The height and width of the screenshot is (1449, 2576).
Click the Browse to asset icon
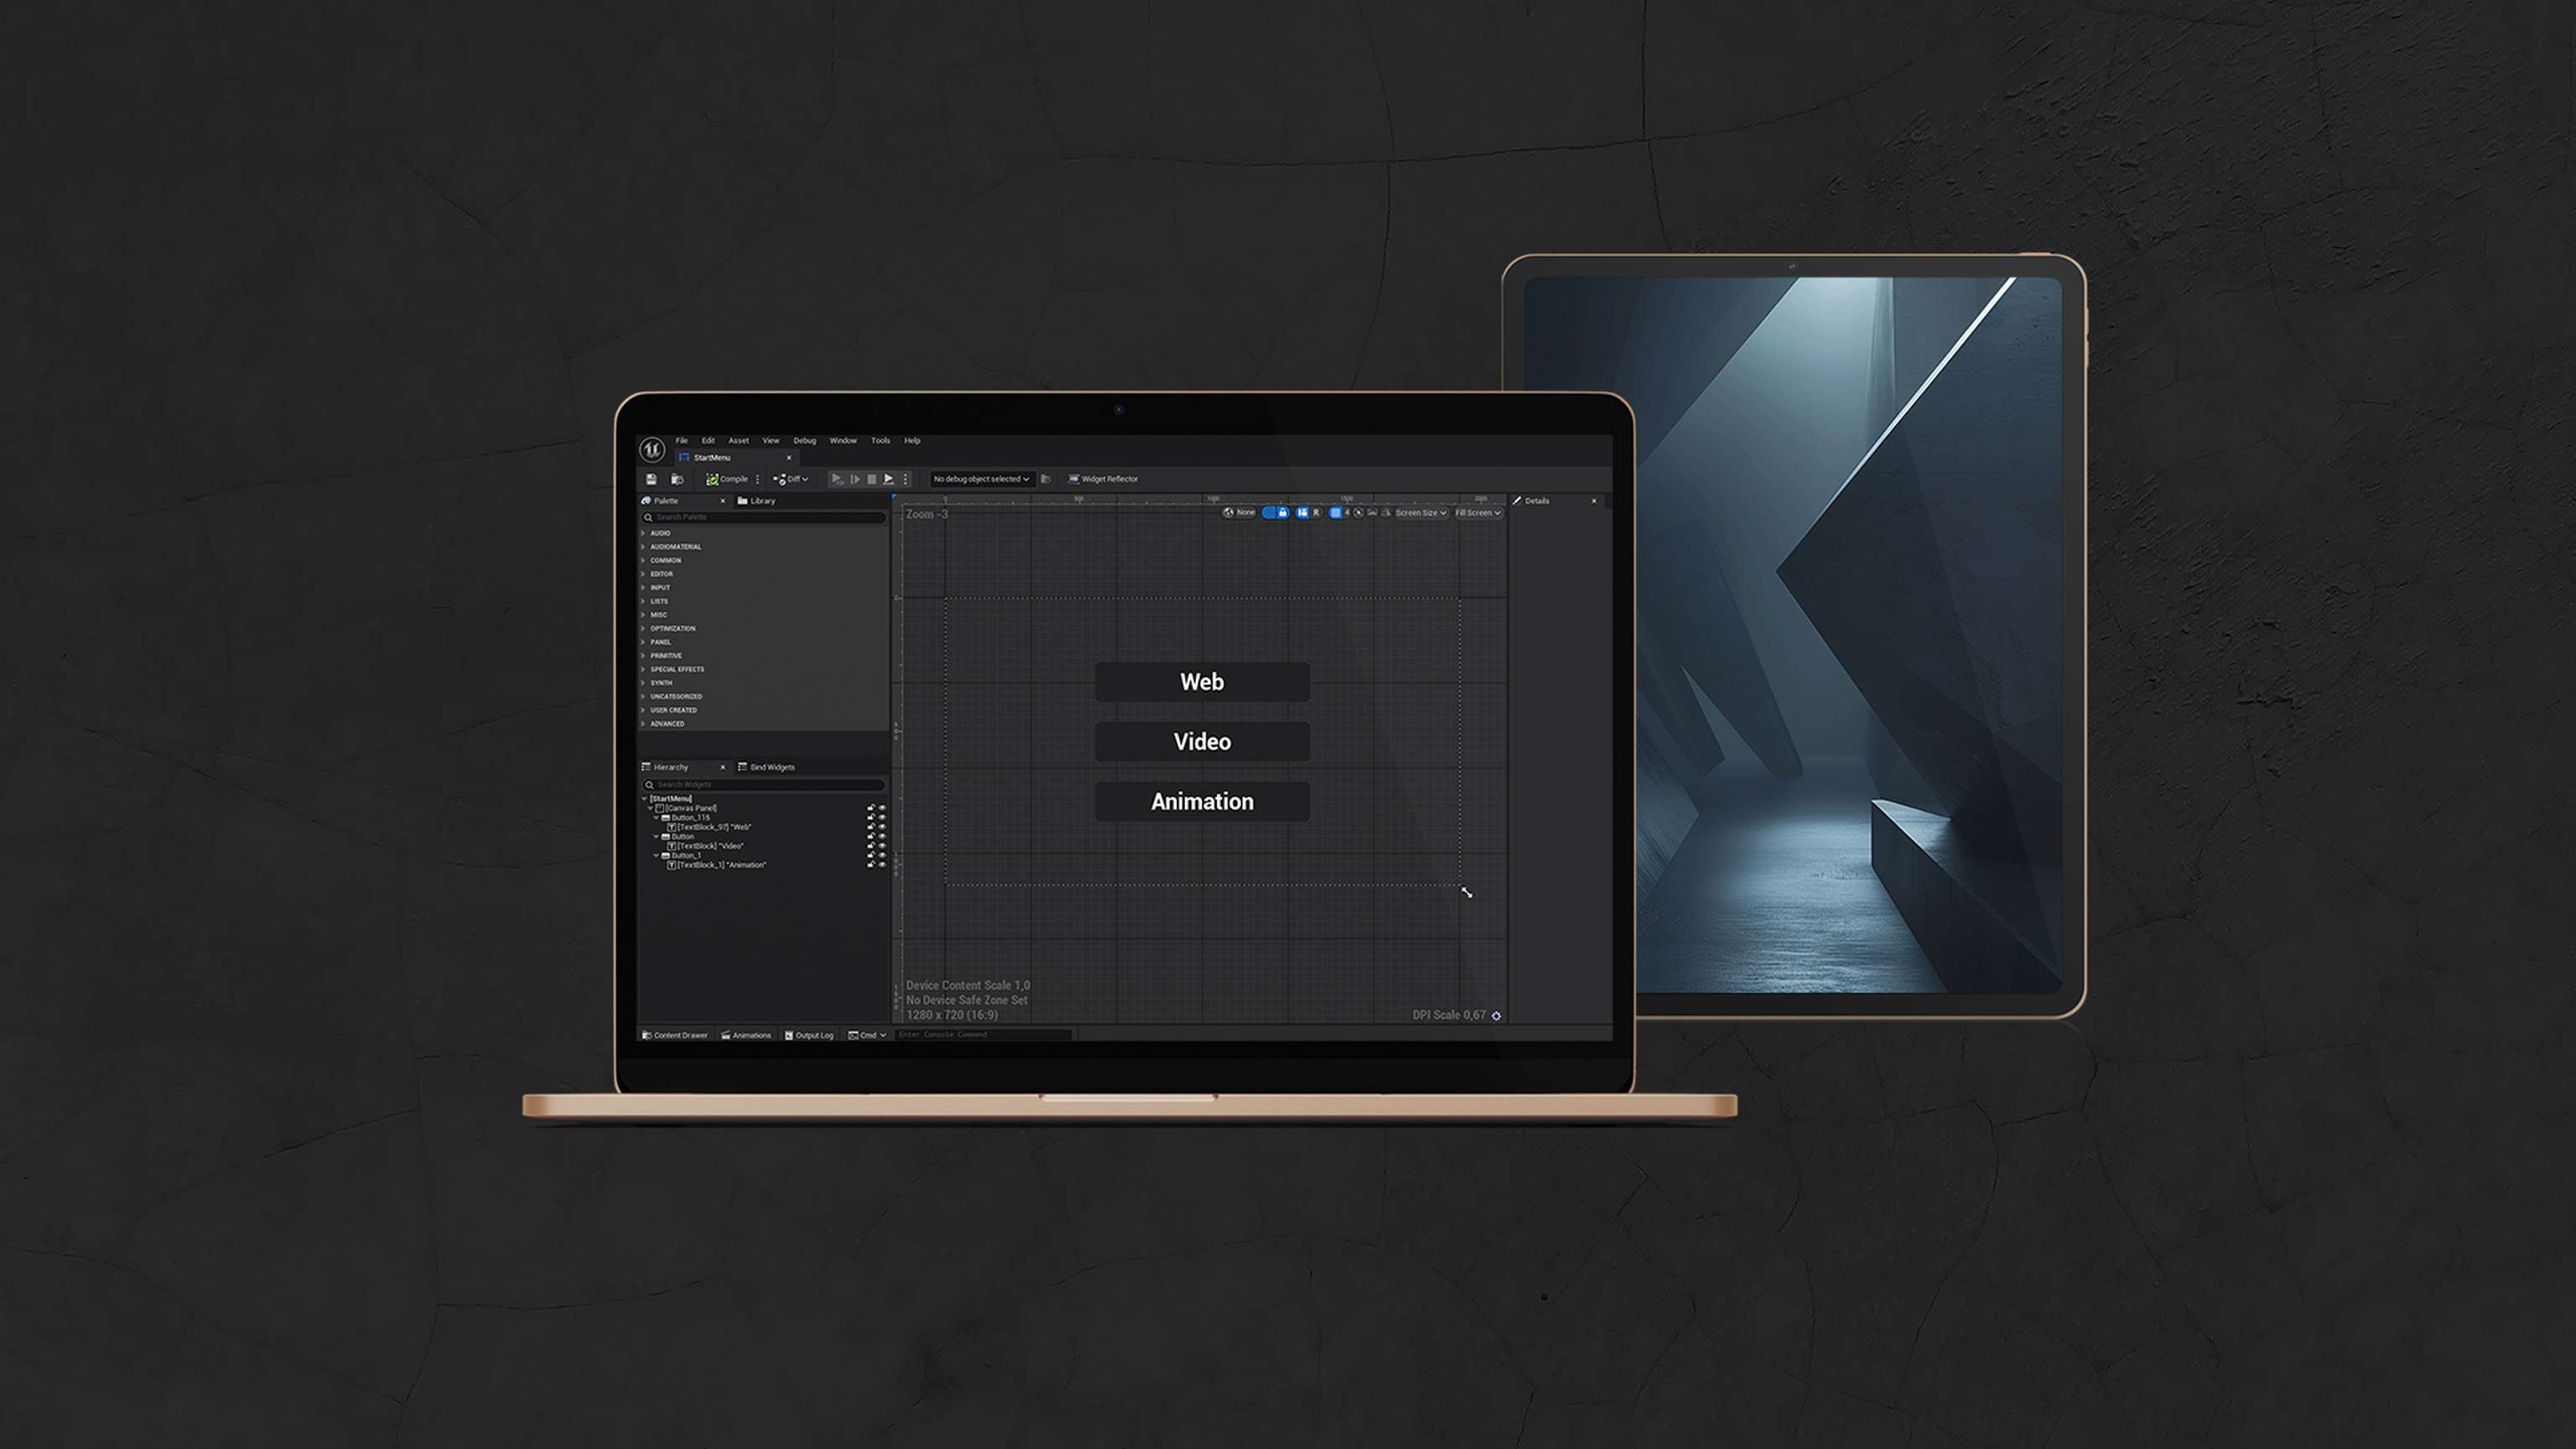point(677,479)
